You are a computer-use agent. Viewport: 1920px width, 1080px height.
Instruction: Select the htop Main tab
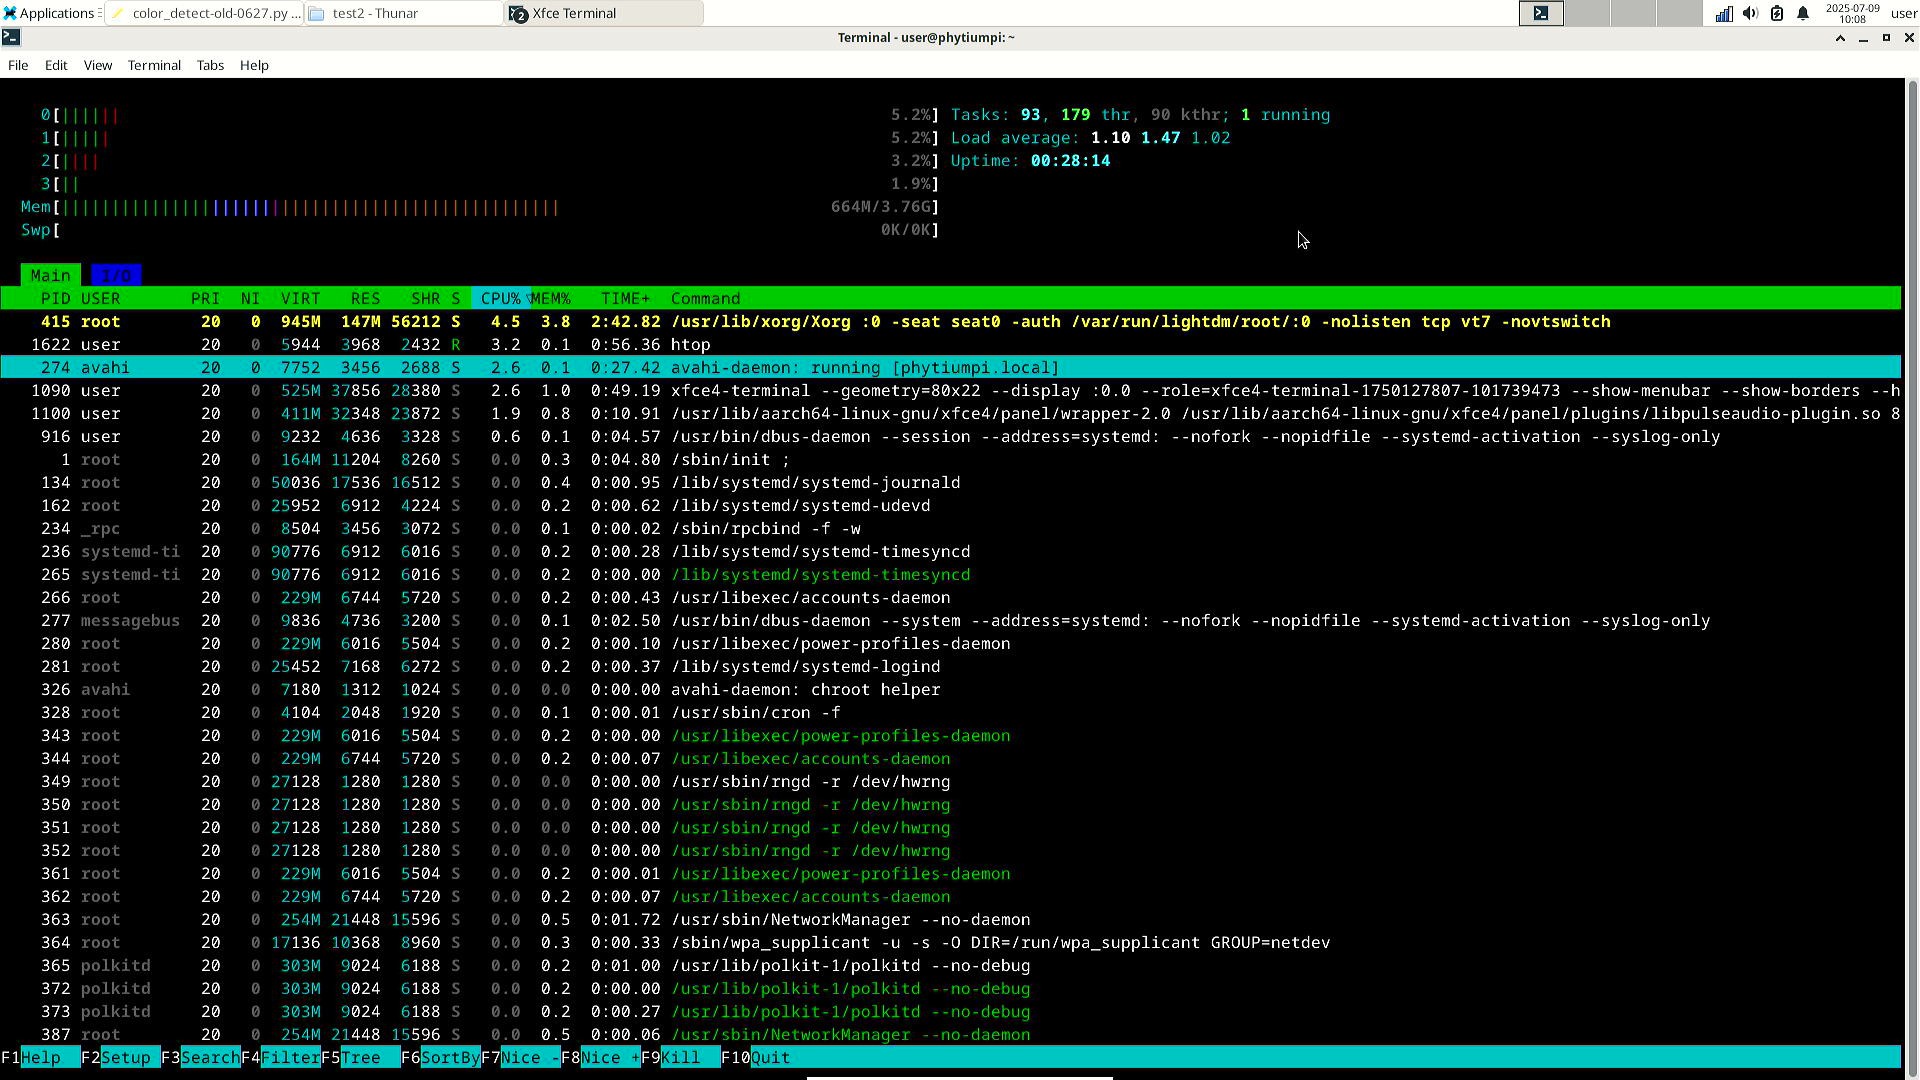(x=50, y=275)
